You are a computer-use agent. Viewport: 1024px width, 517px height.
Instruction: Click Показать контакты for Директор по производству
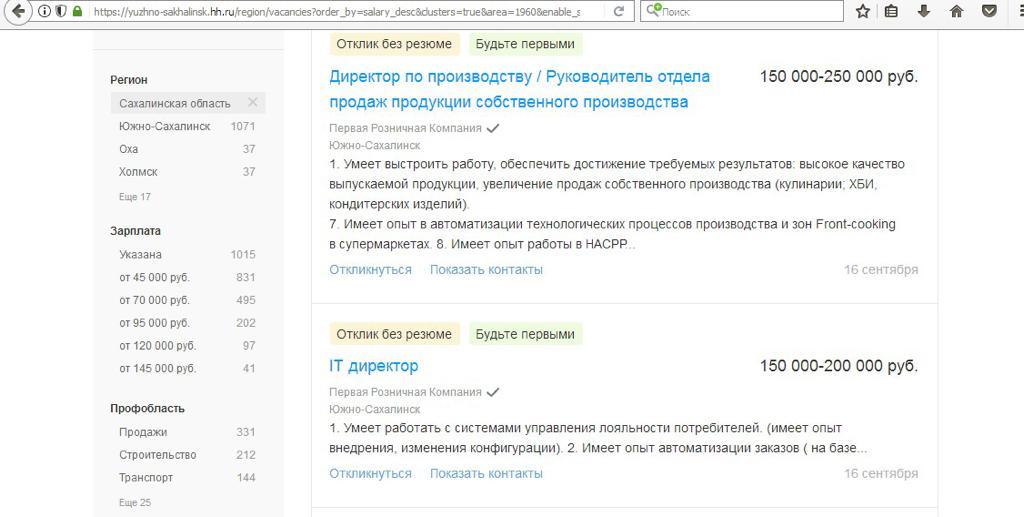tap(486, 270)
